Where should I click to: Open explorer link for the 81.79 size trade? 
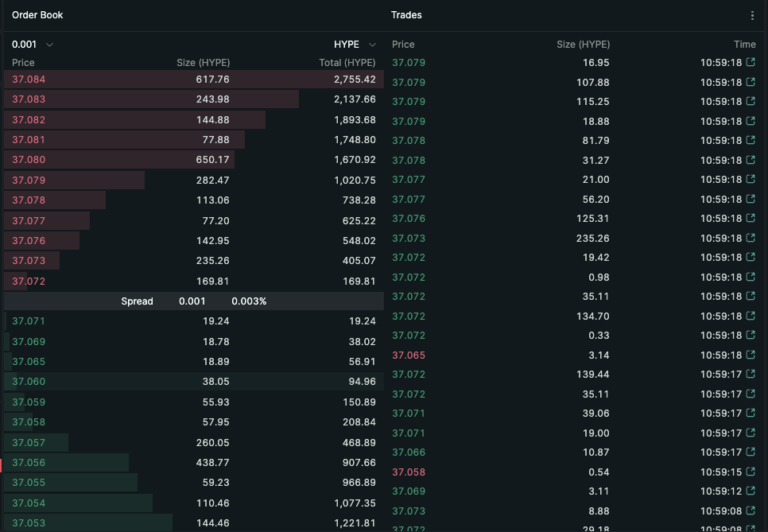pos(751,141)
